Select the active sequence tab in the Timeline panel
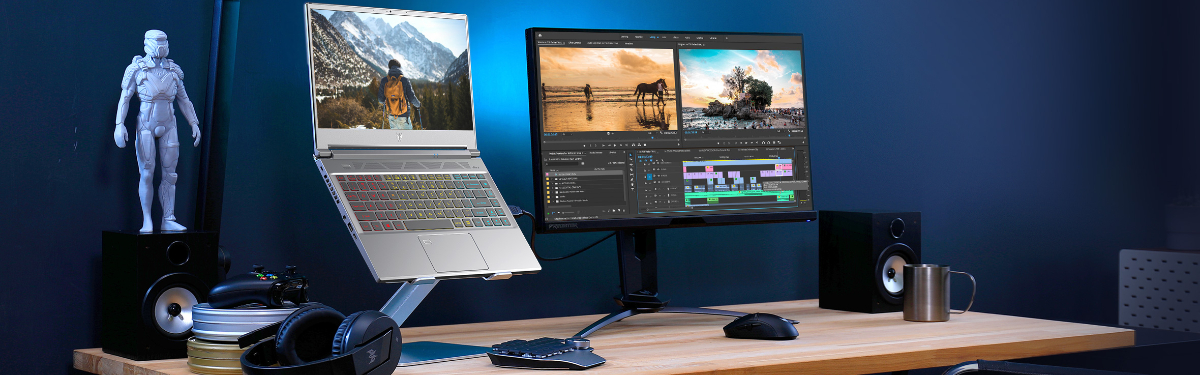 (647, 151)
